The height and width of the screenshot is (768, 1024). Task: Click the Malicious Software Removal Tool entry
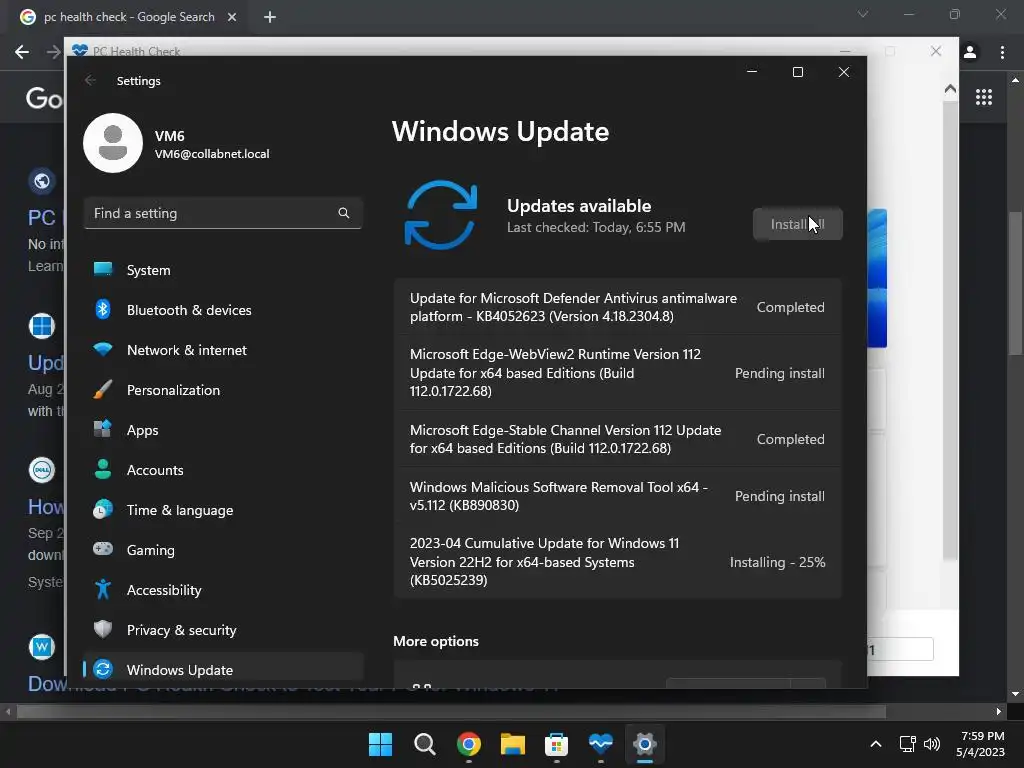(617, 496)
